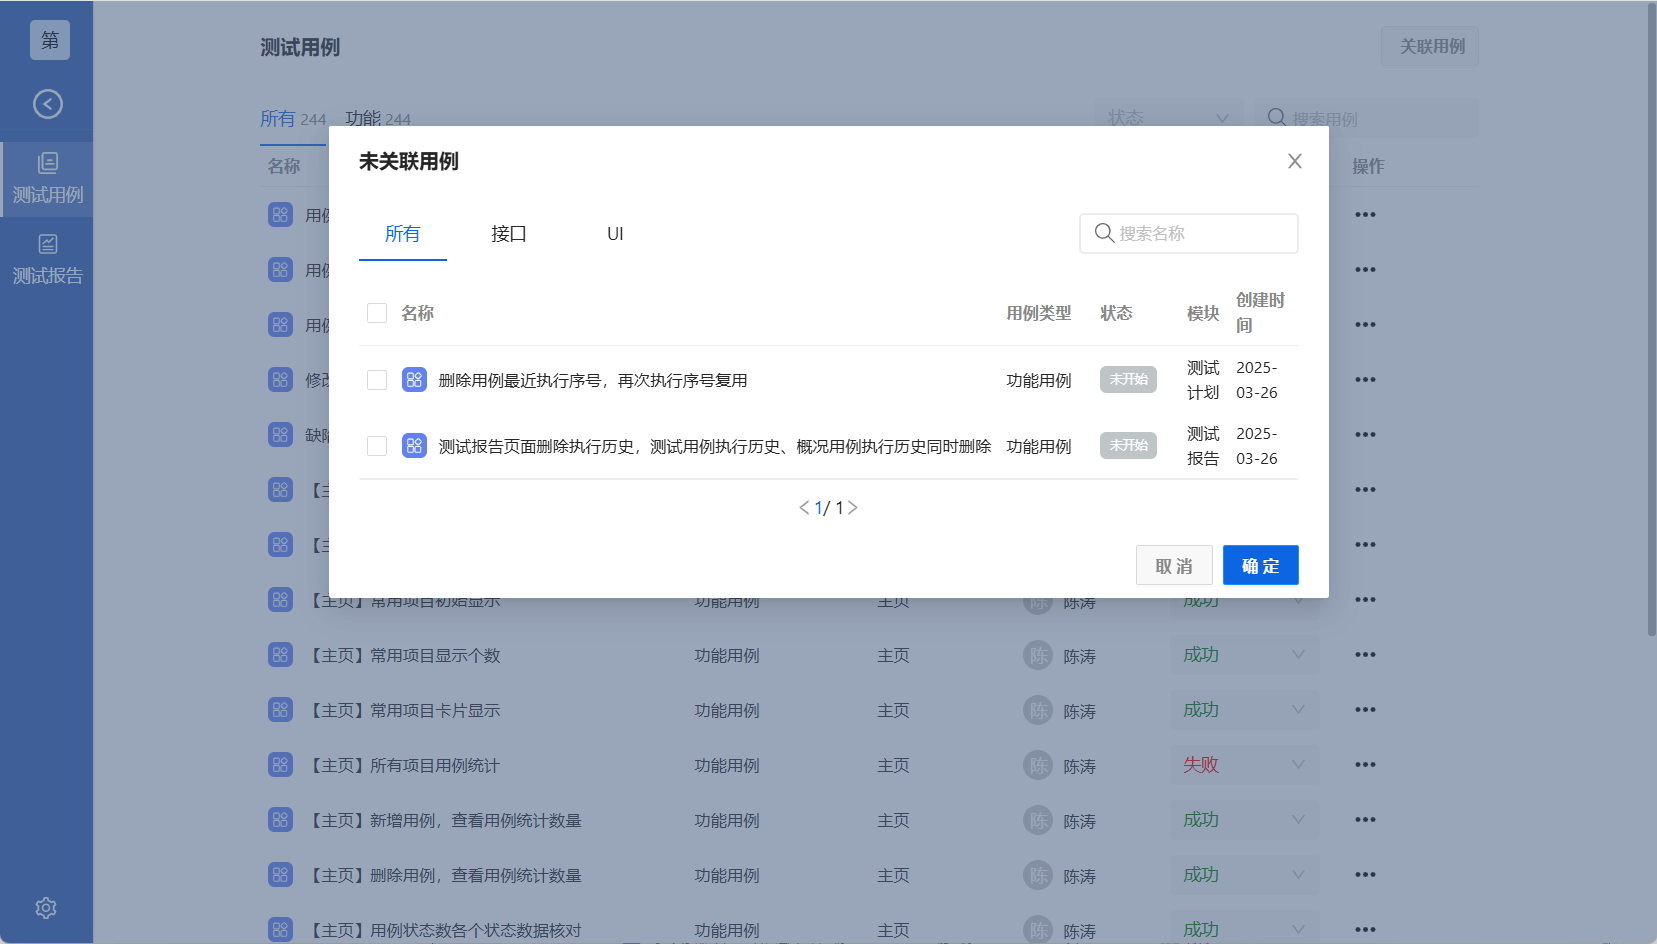Click the 用例类型 column header
1657x944 pixels.
tap(1039, 313)
